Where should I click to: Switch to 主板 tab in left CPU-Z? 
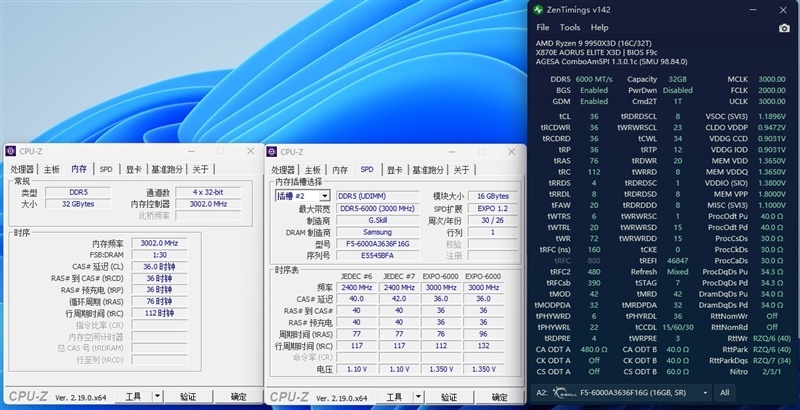point(52,169)
